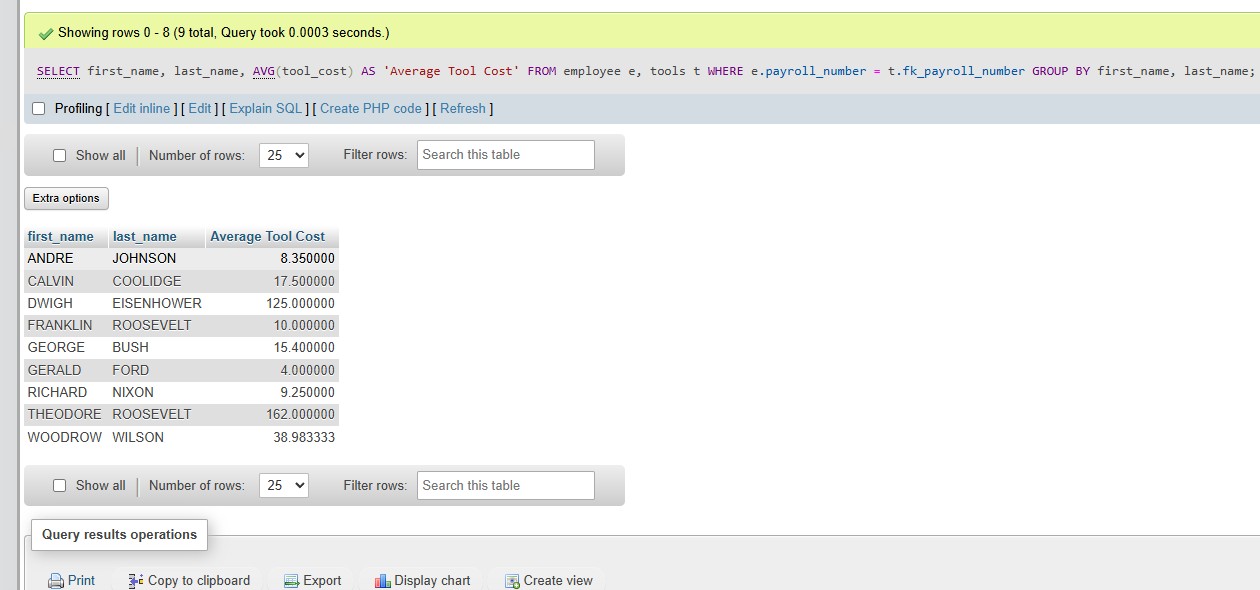Select the RICHARD cell

click(x=66, y=392)
